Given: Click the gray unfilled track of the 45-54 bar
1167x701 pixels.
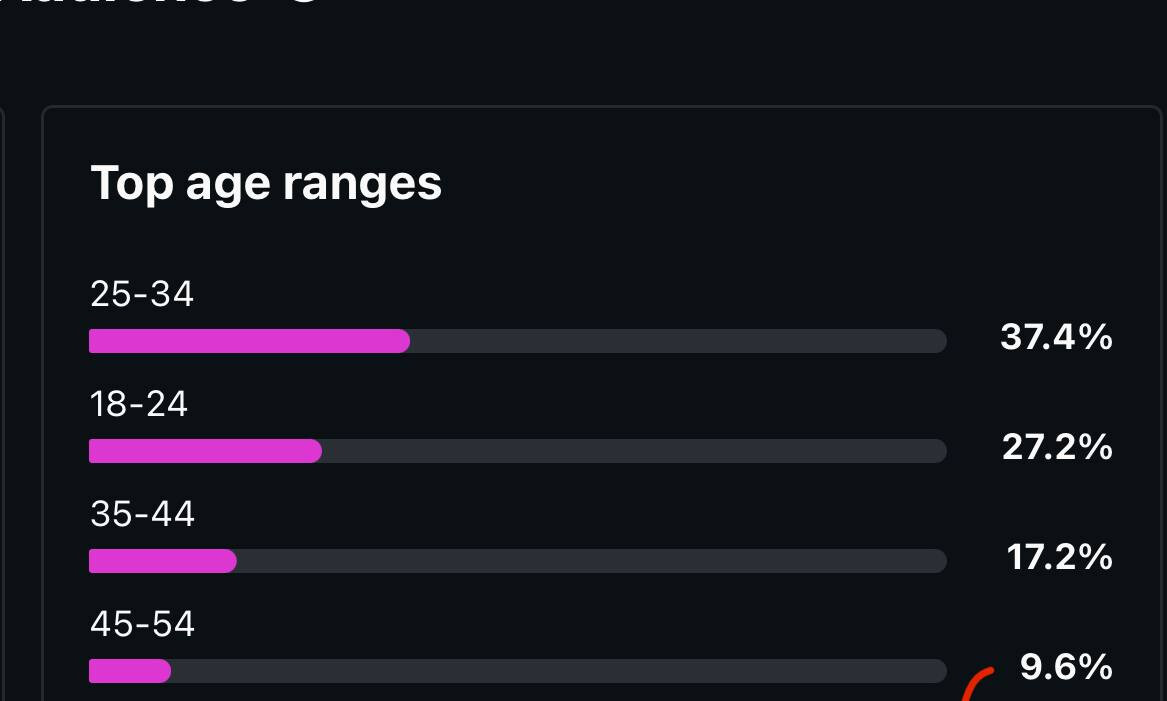Looking at the screenshot, I should pyautogui.click(x=558, y=671).
